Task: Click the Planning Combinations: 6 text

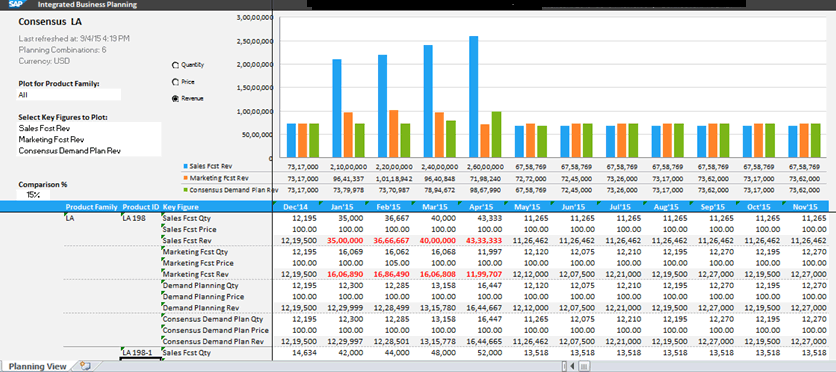Action: 62,50
